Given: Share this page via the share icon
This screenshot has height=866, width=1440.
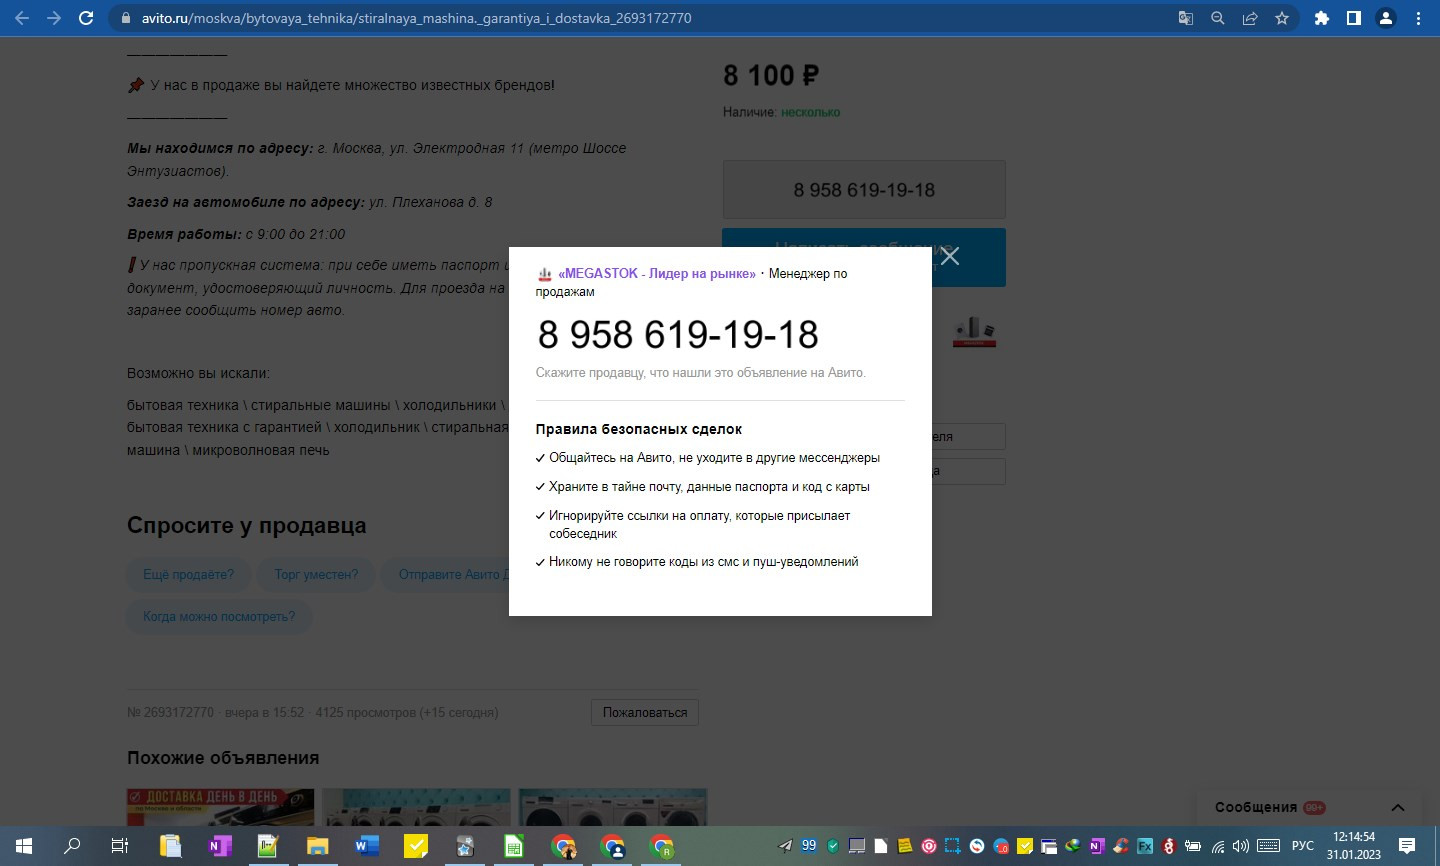Looking at the screenshot, I should (1250, 18).
